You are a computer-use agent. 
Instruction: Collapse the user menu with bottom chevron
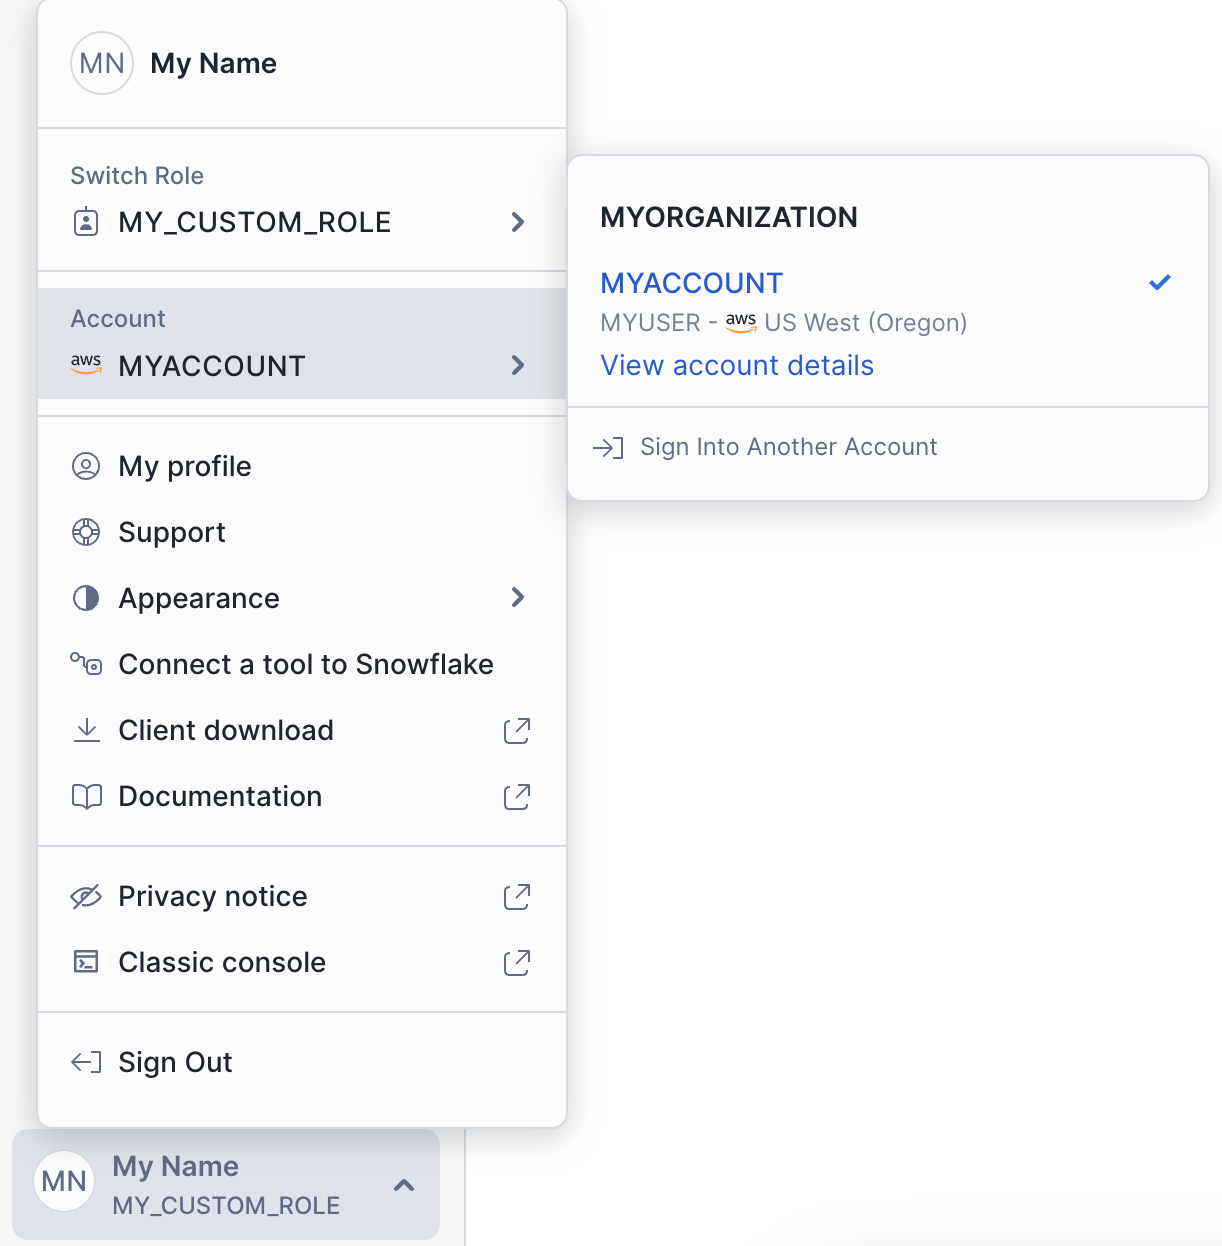pyautogui.click(x=404, y=1185)
